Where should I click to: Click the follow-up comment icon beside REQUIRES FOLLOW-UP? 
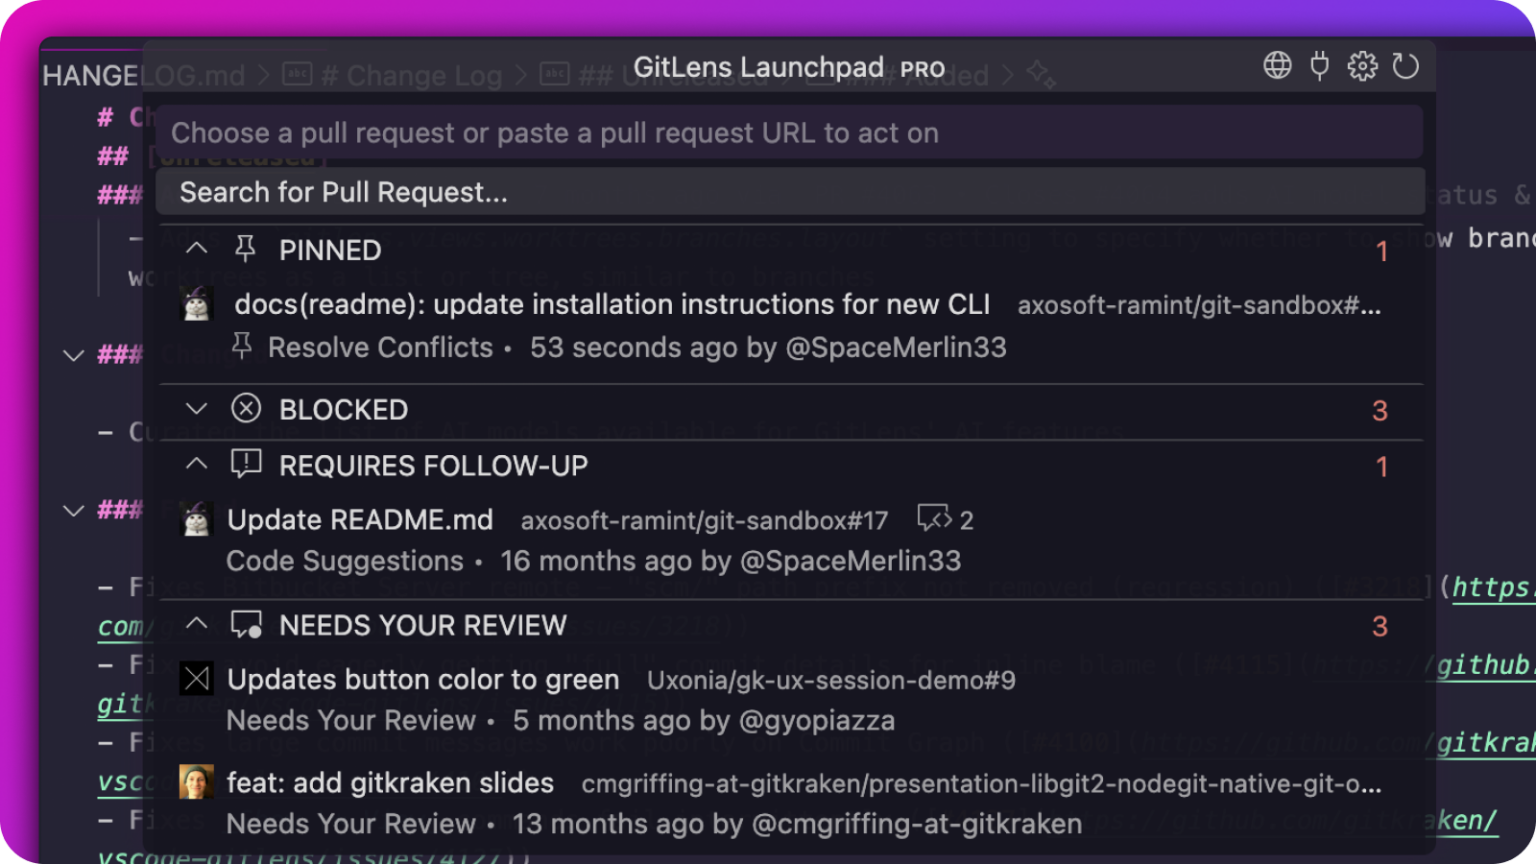[x=245, y=464]
